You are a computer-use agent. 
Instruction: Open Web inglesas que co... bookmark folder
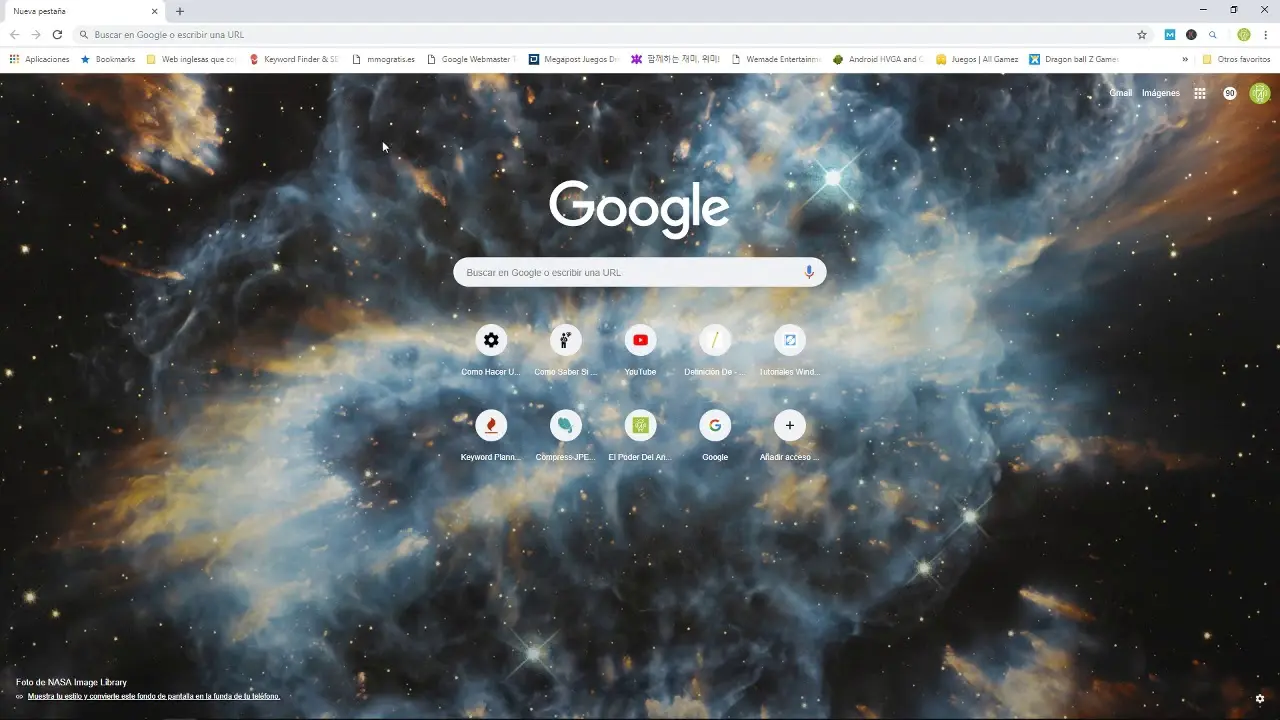191,59
